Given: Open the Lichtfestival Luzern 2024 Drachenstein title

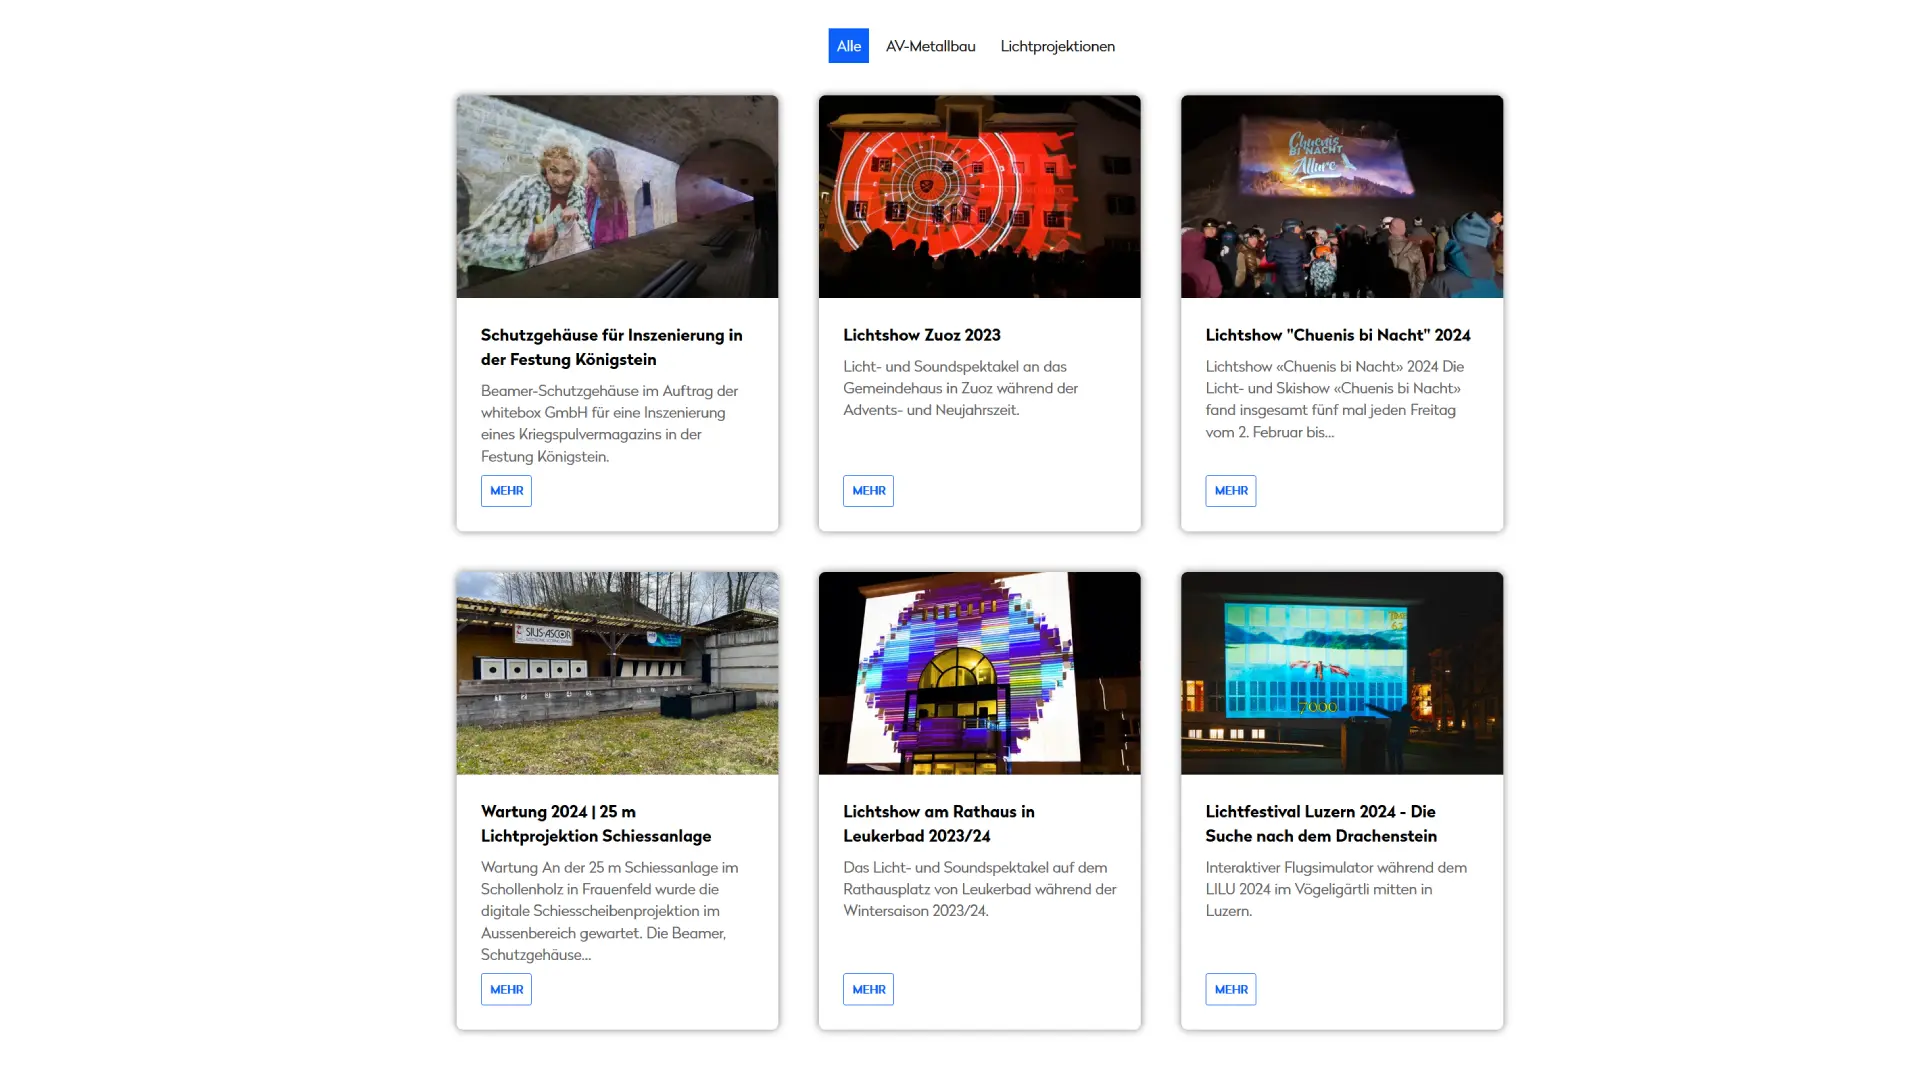Looking at the screenshot, I should [x=1320, y=824].
